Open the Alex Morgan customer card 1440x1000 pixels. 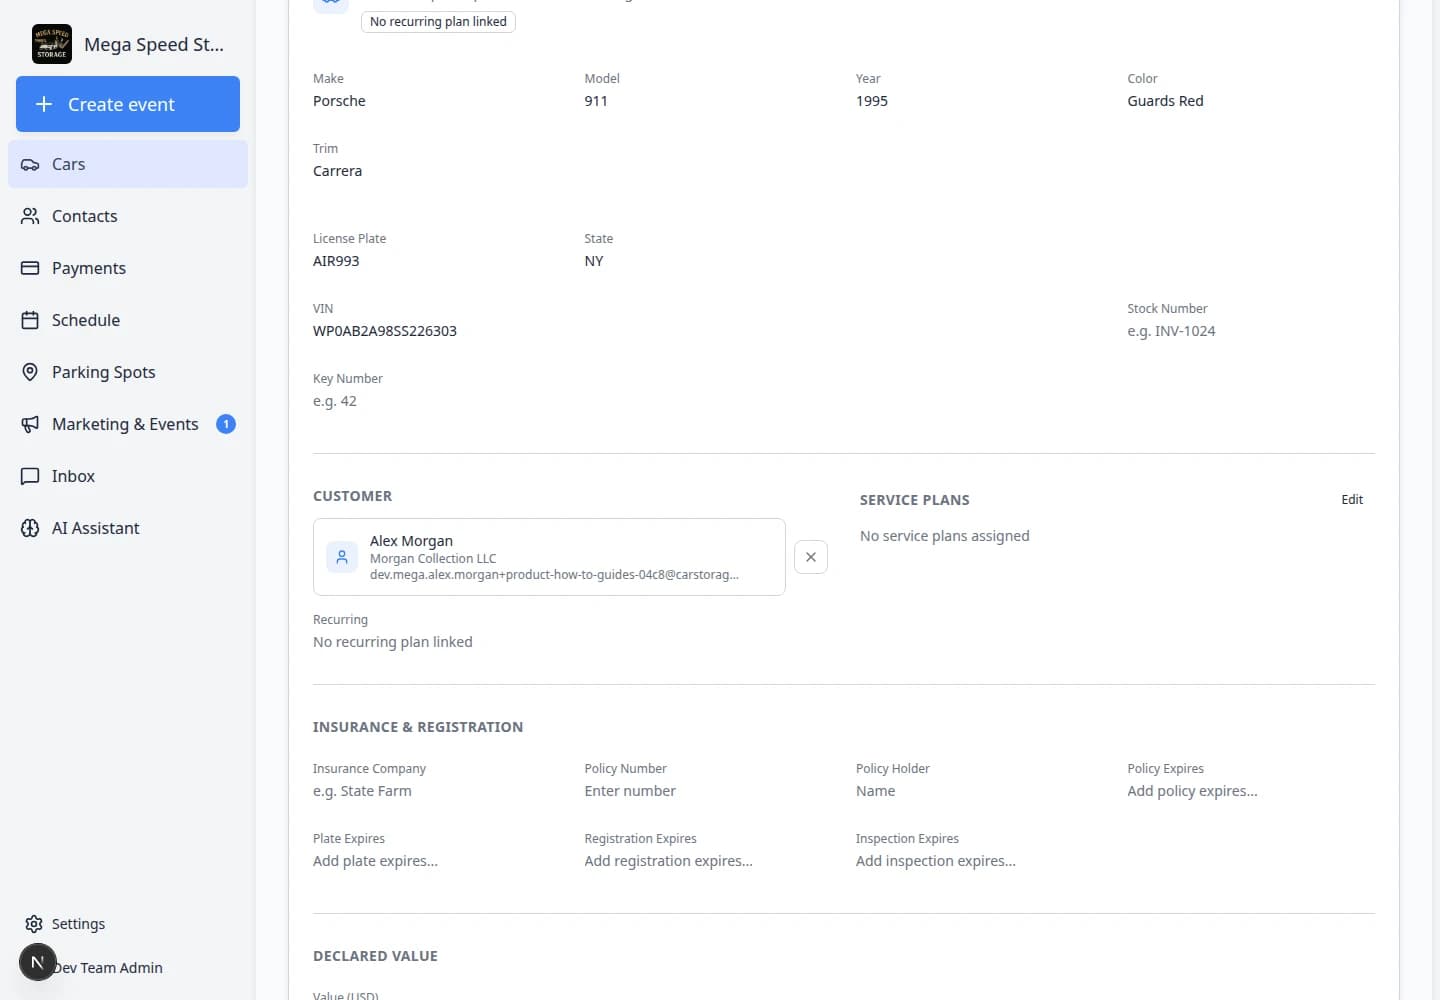coord(549,557)
